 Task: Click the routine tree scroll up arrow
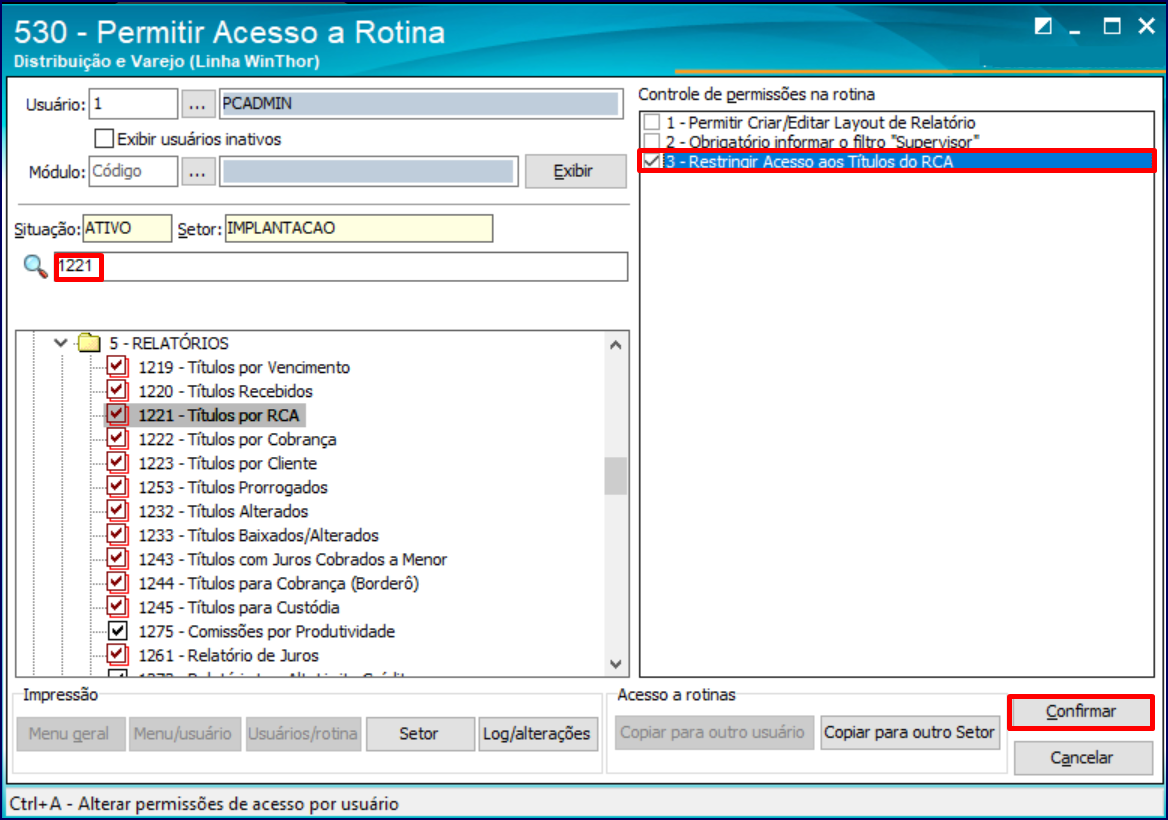615,345
